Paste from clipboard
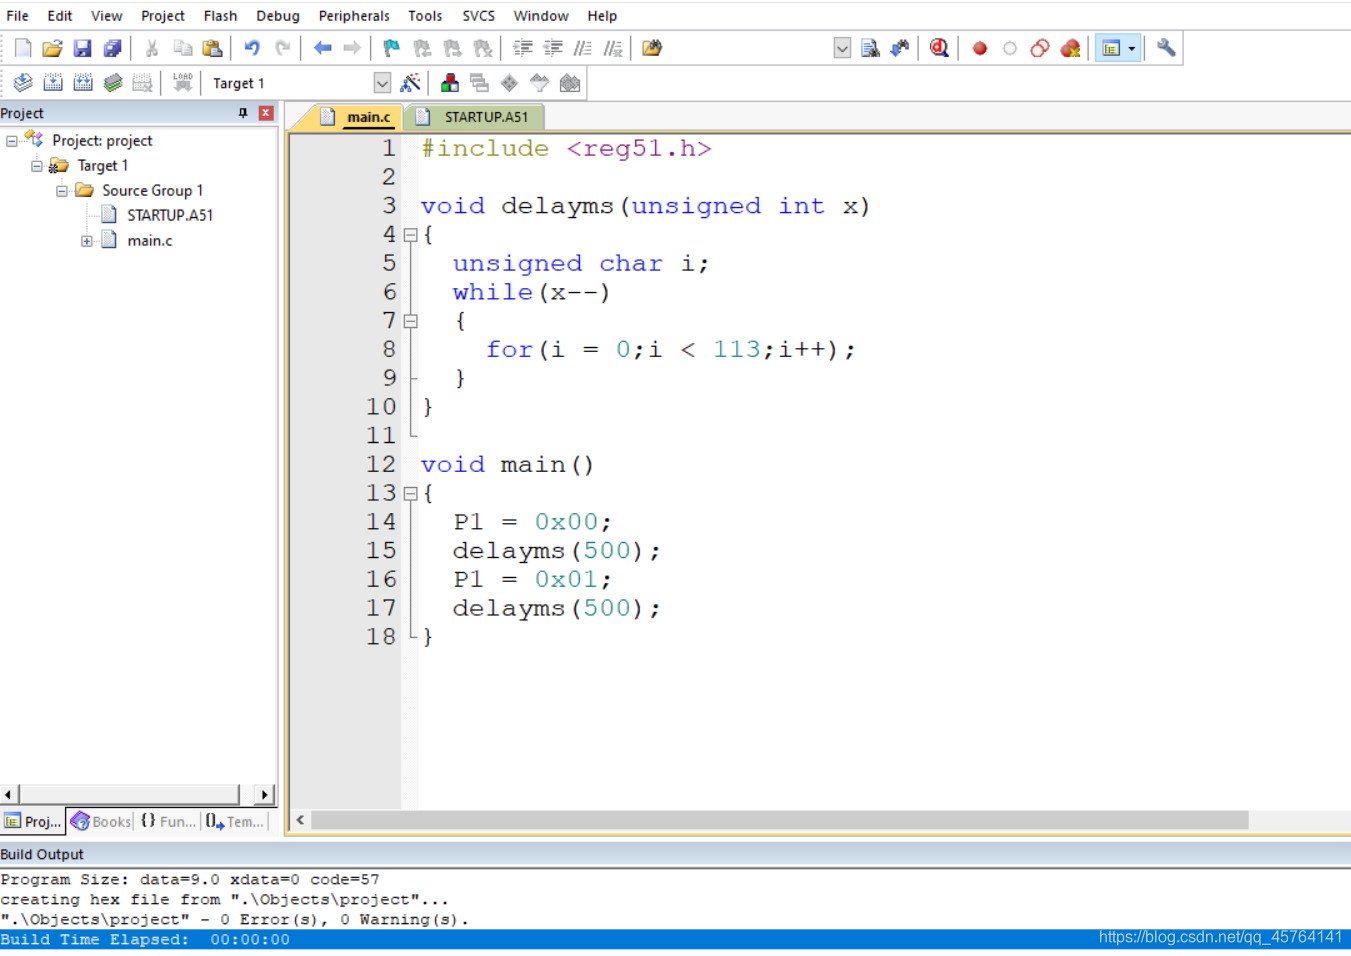The image size is (1351, 956). click(212, 48)
